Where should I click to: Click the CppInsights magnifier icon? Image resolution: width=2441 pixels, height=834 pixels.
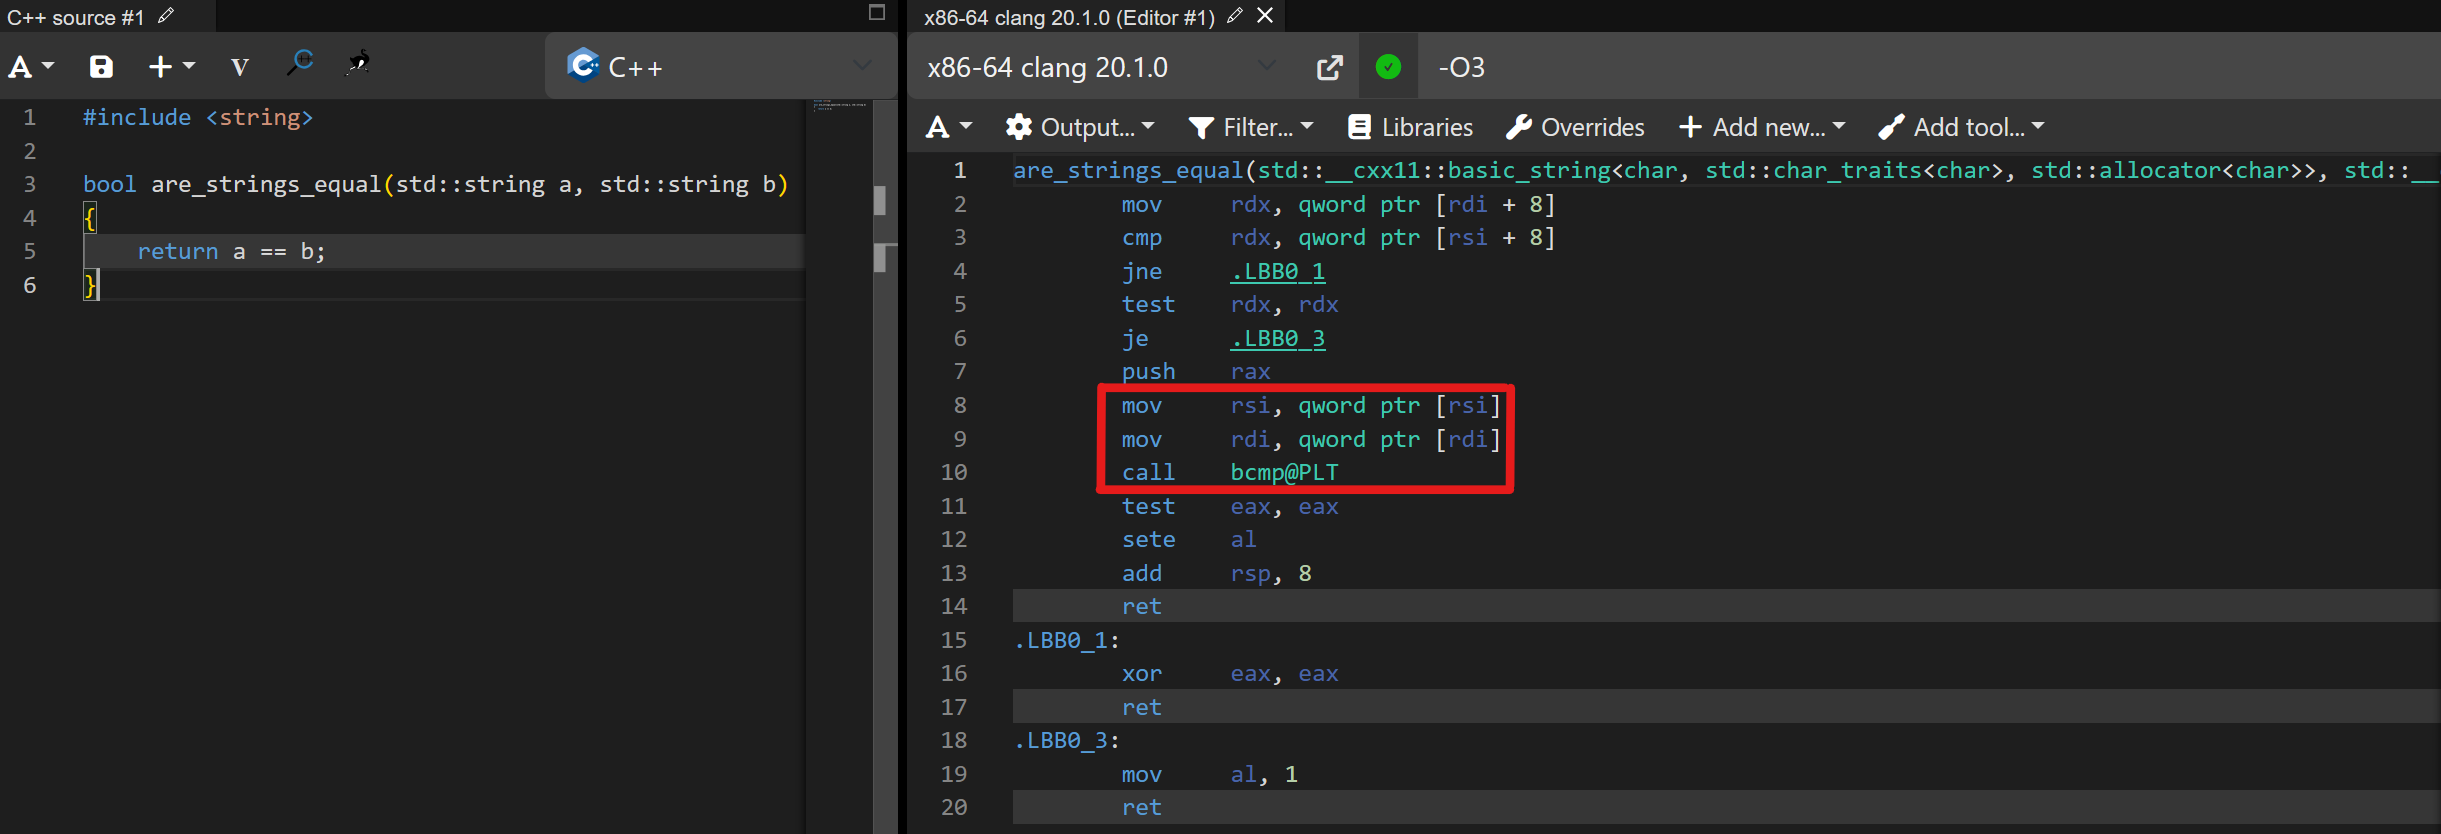coord(300,64)
